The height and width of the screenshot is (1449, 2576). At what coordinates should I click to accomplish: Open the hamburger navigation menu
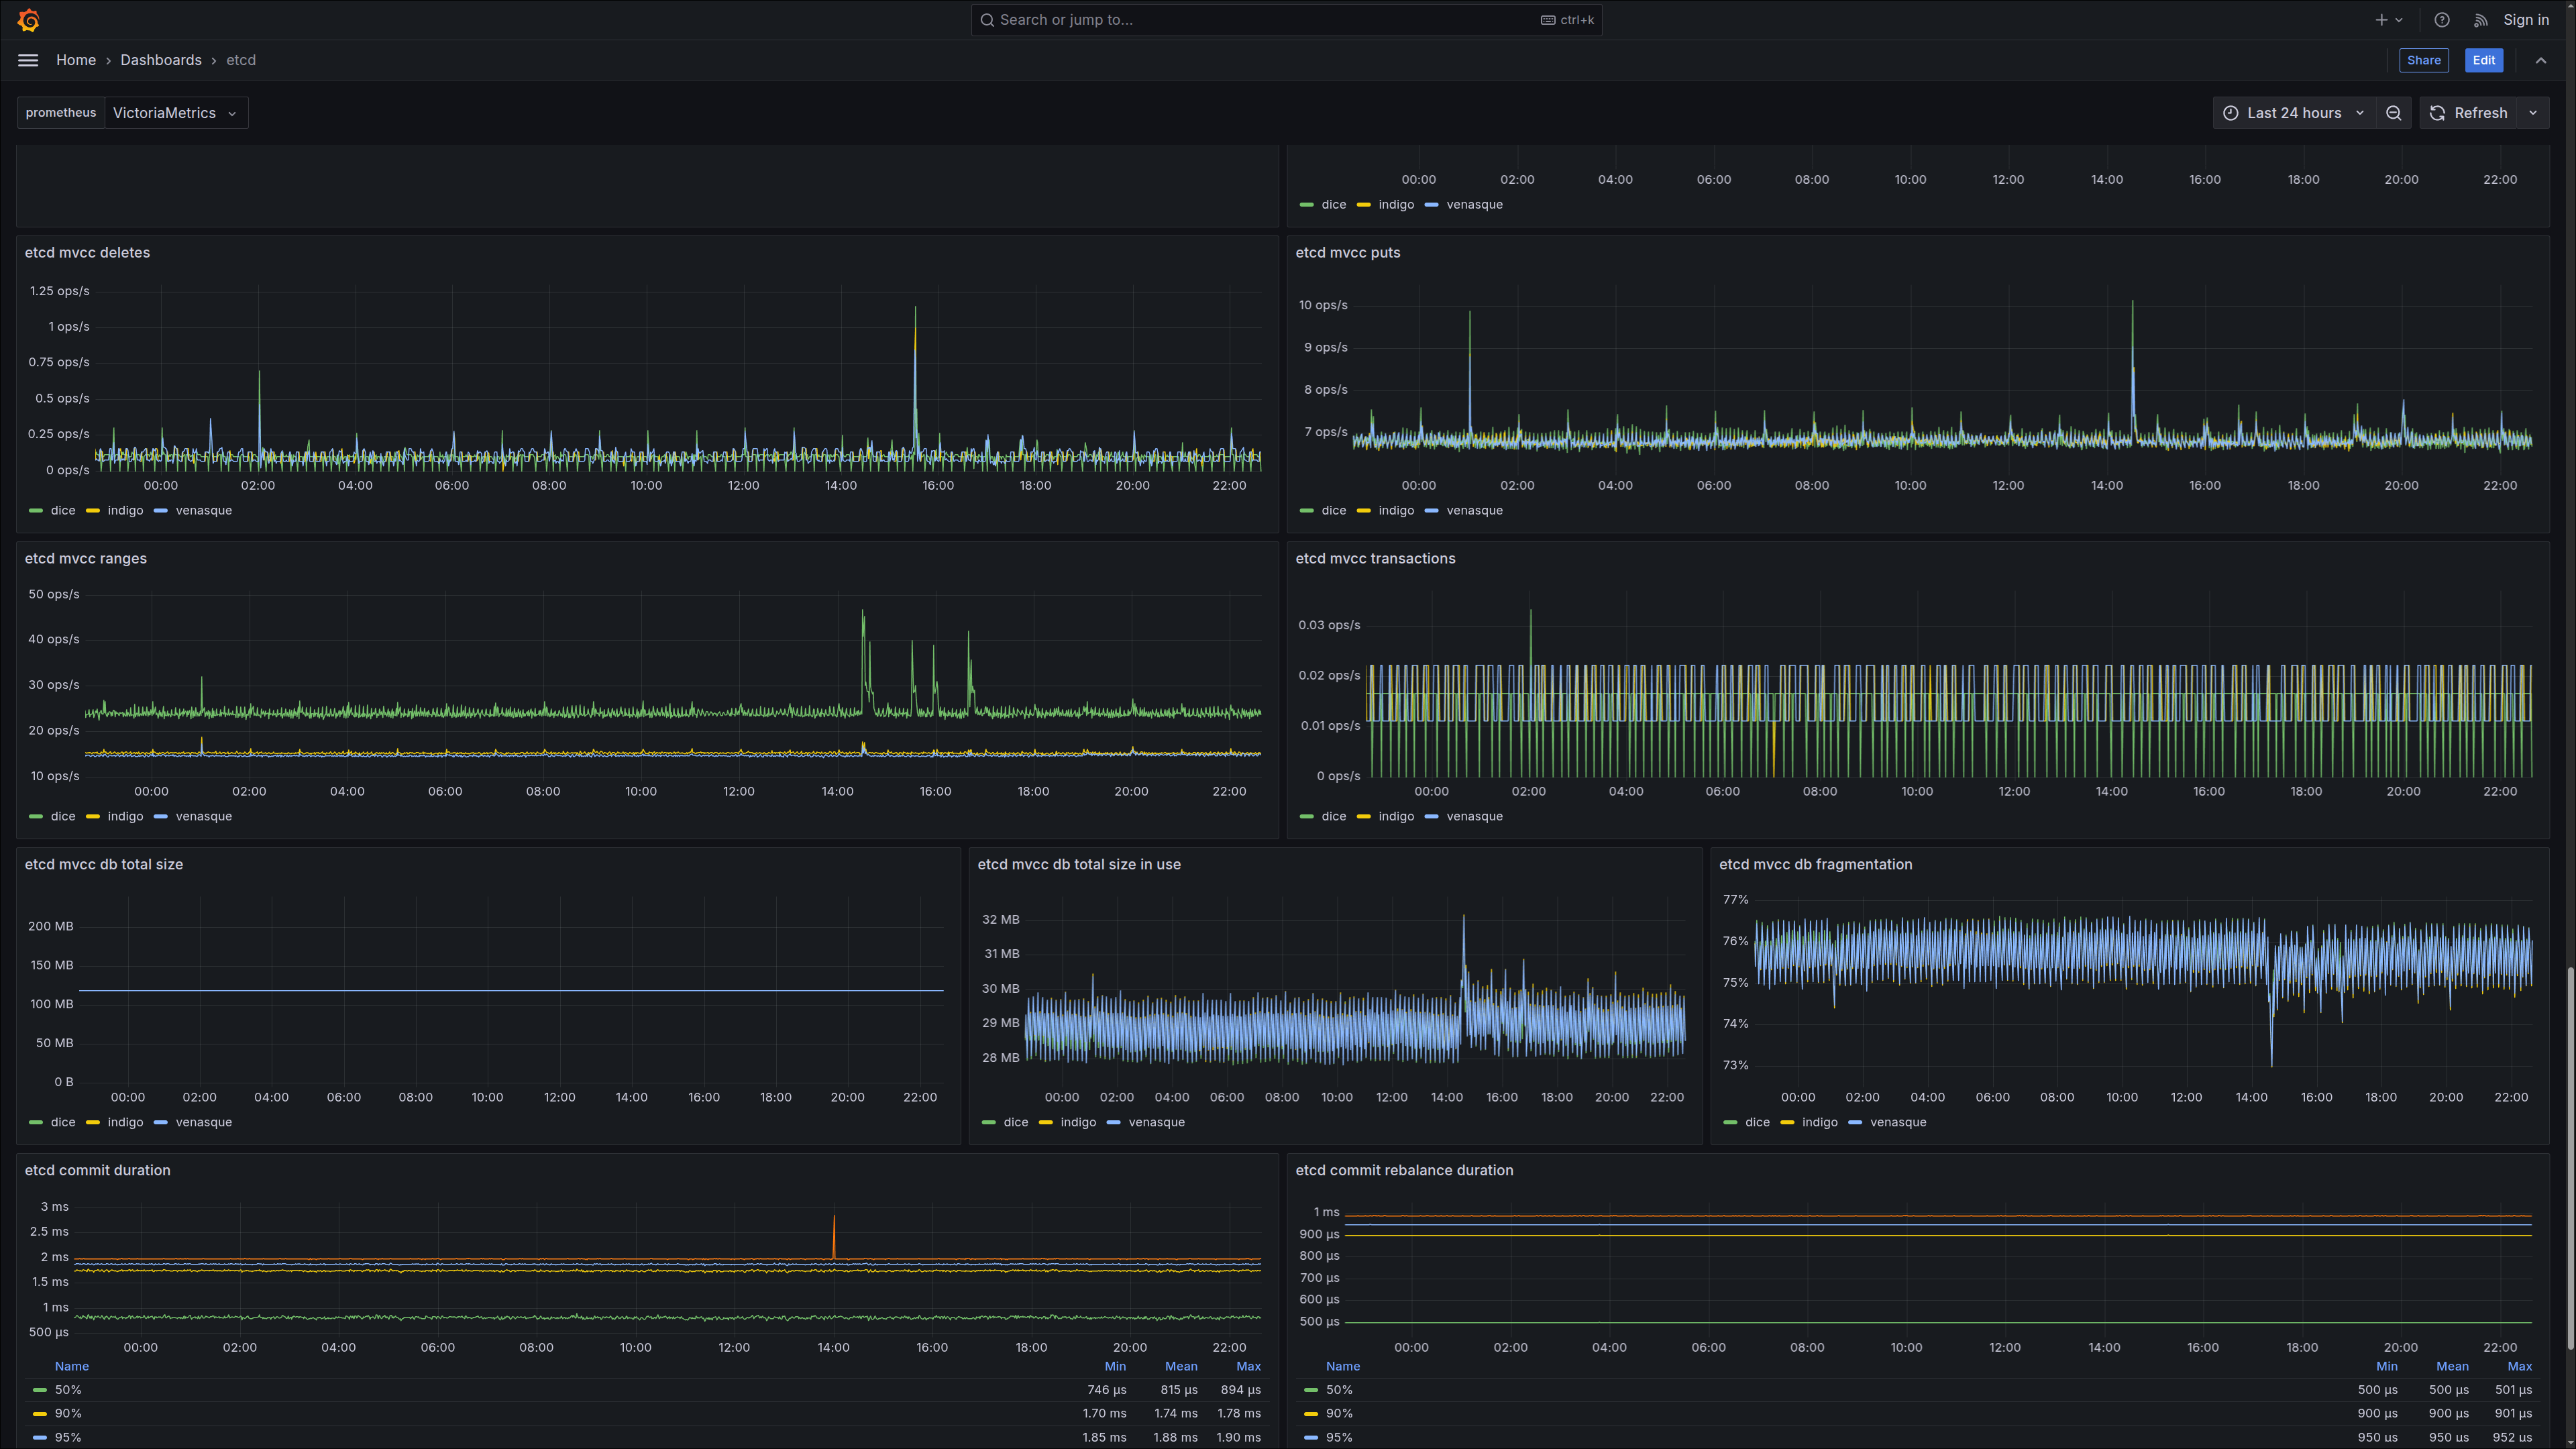(x=28, y=60)
